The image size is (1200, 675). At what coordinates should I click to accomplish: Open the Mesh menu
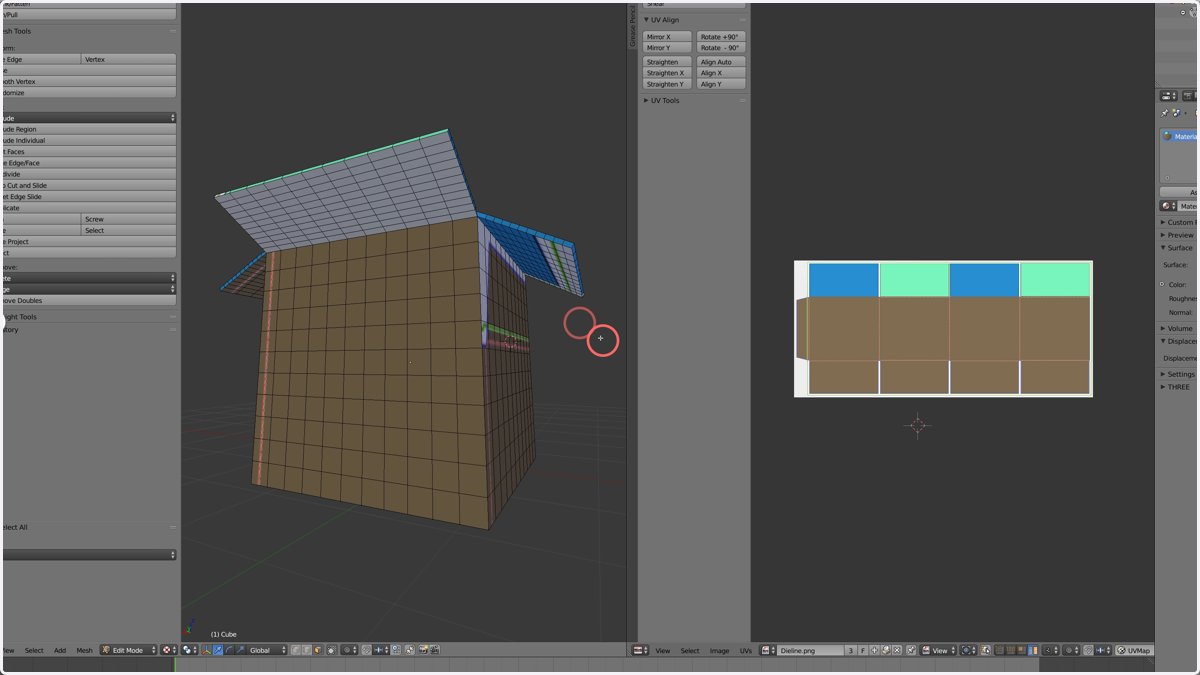(x=84, y=650)
